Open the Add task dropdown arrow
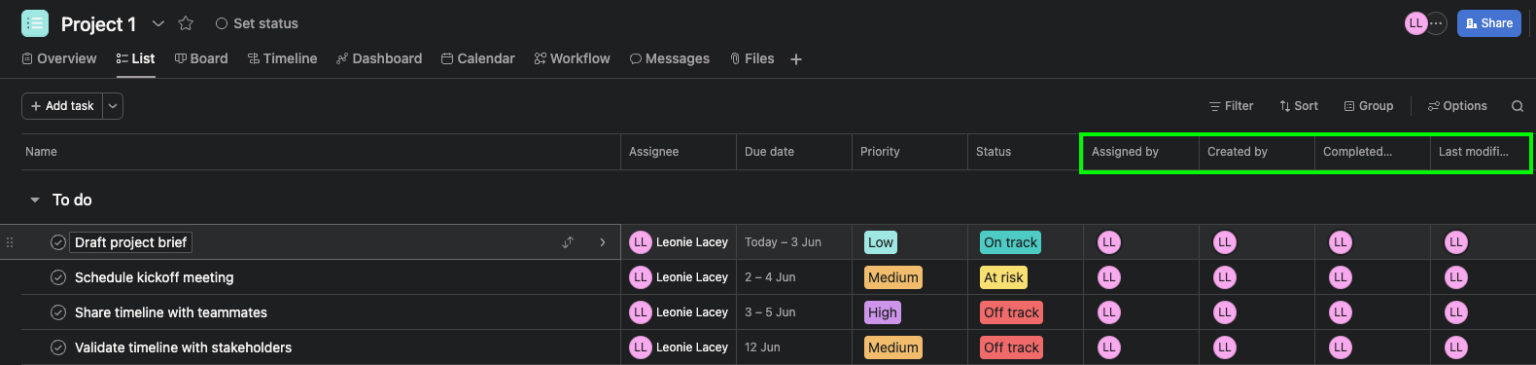This screenshot has height=365, width=1536. 112,106
